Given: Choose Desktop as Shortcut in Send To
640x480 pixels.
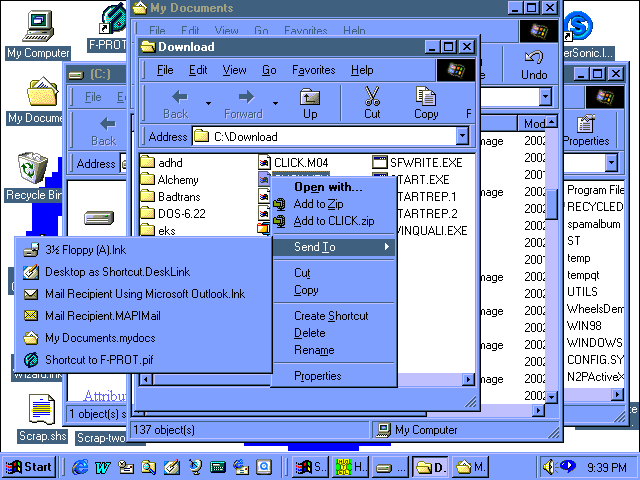Looking at the screenshot, I should click(x=117, y=272).
